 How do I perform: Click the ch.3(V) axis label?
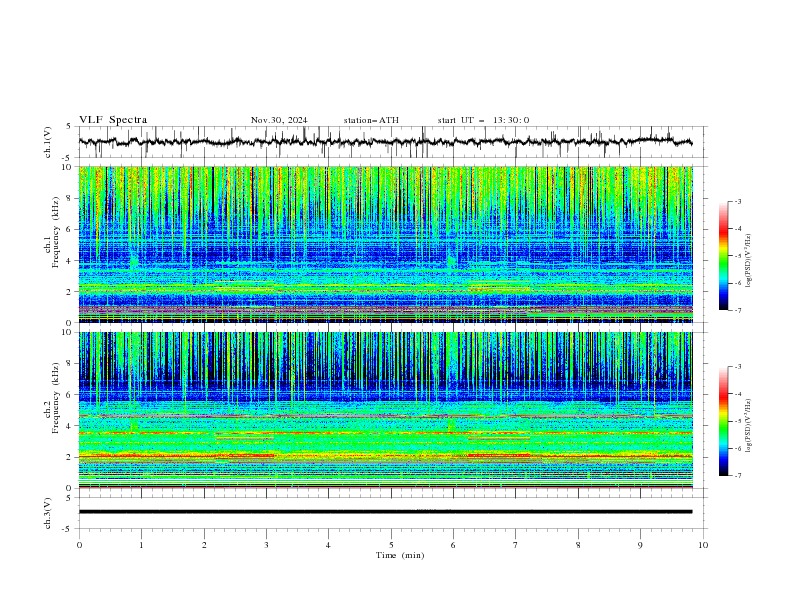pos(47,513)
